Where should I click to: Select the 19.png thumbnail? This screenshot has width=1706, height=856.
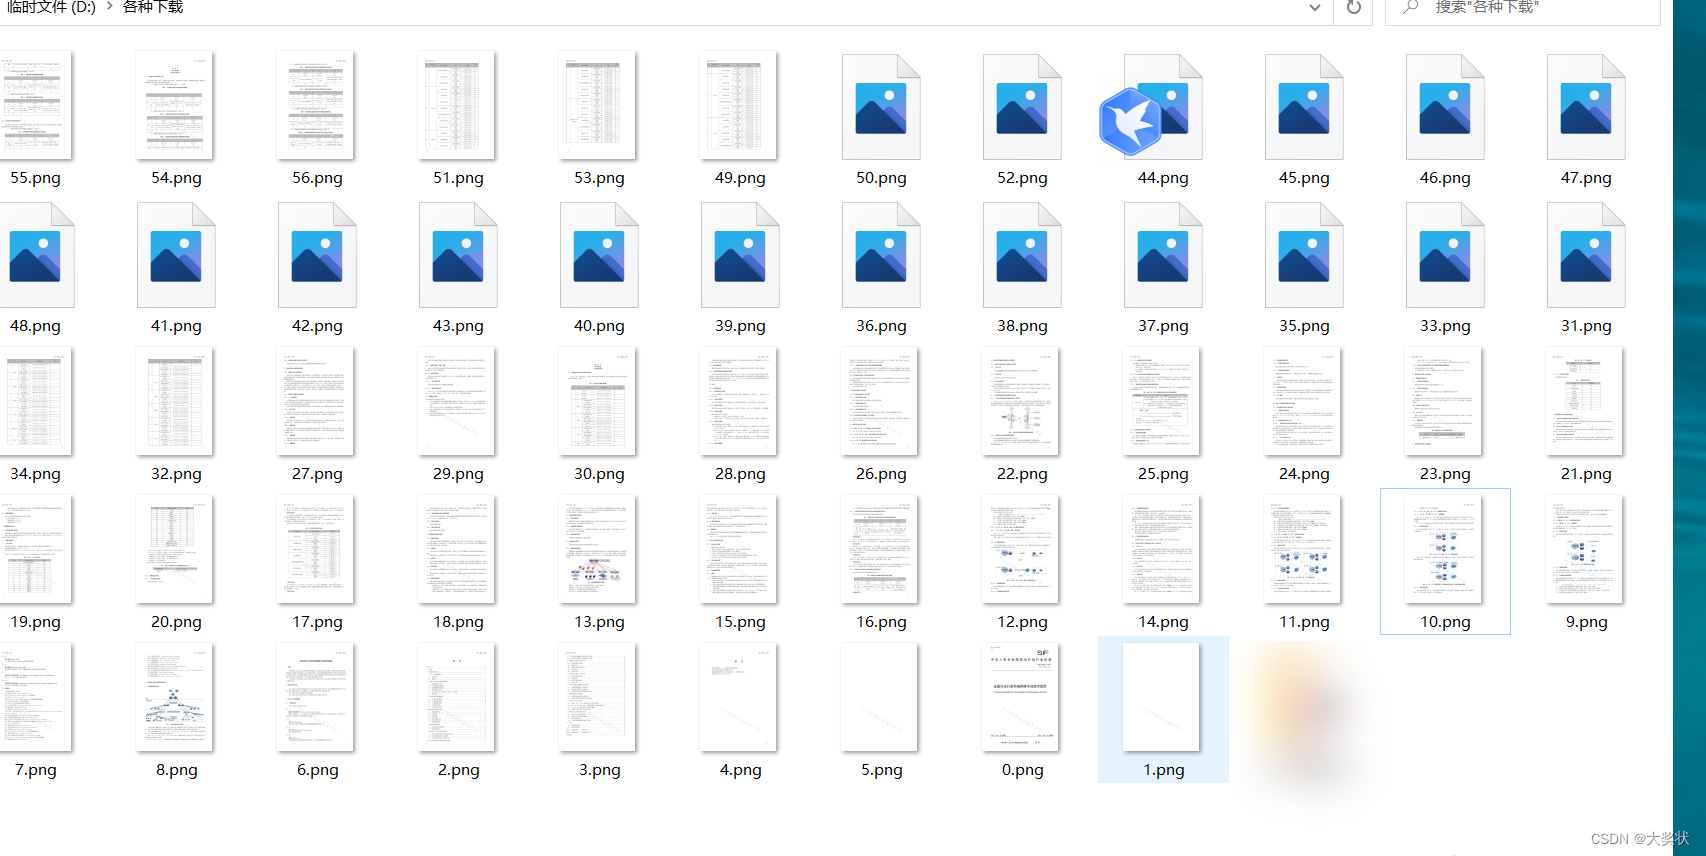[35, 549]
